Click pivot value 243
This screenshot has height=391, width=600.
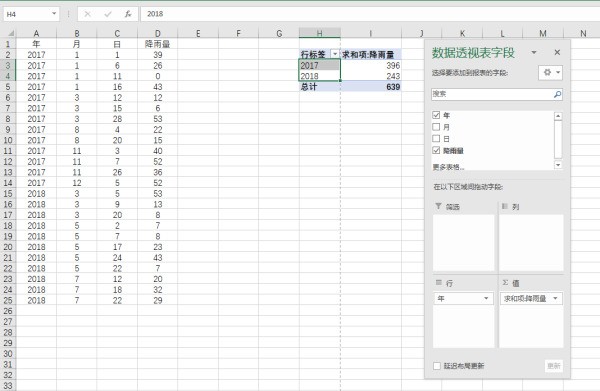point(371,76)
